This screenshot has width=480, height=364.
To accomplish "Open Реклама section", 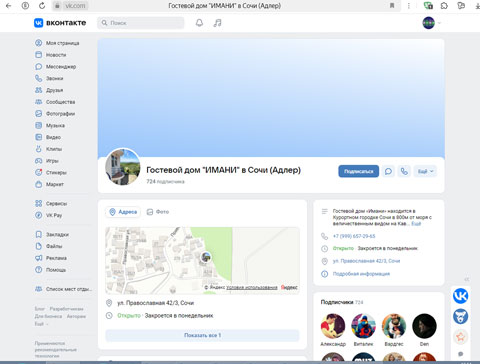I will (51, 258).
